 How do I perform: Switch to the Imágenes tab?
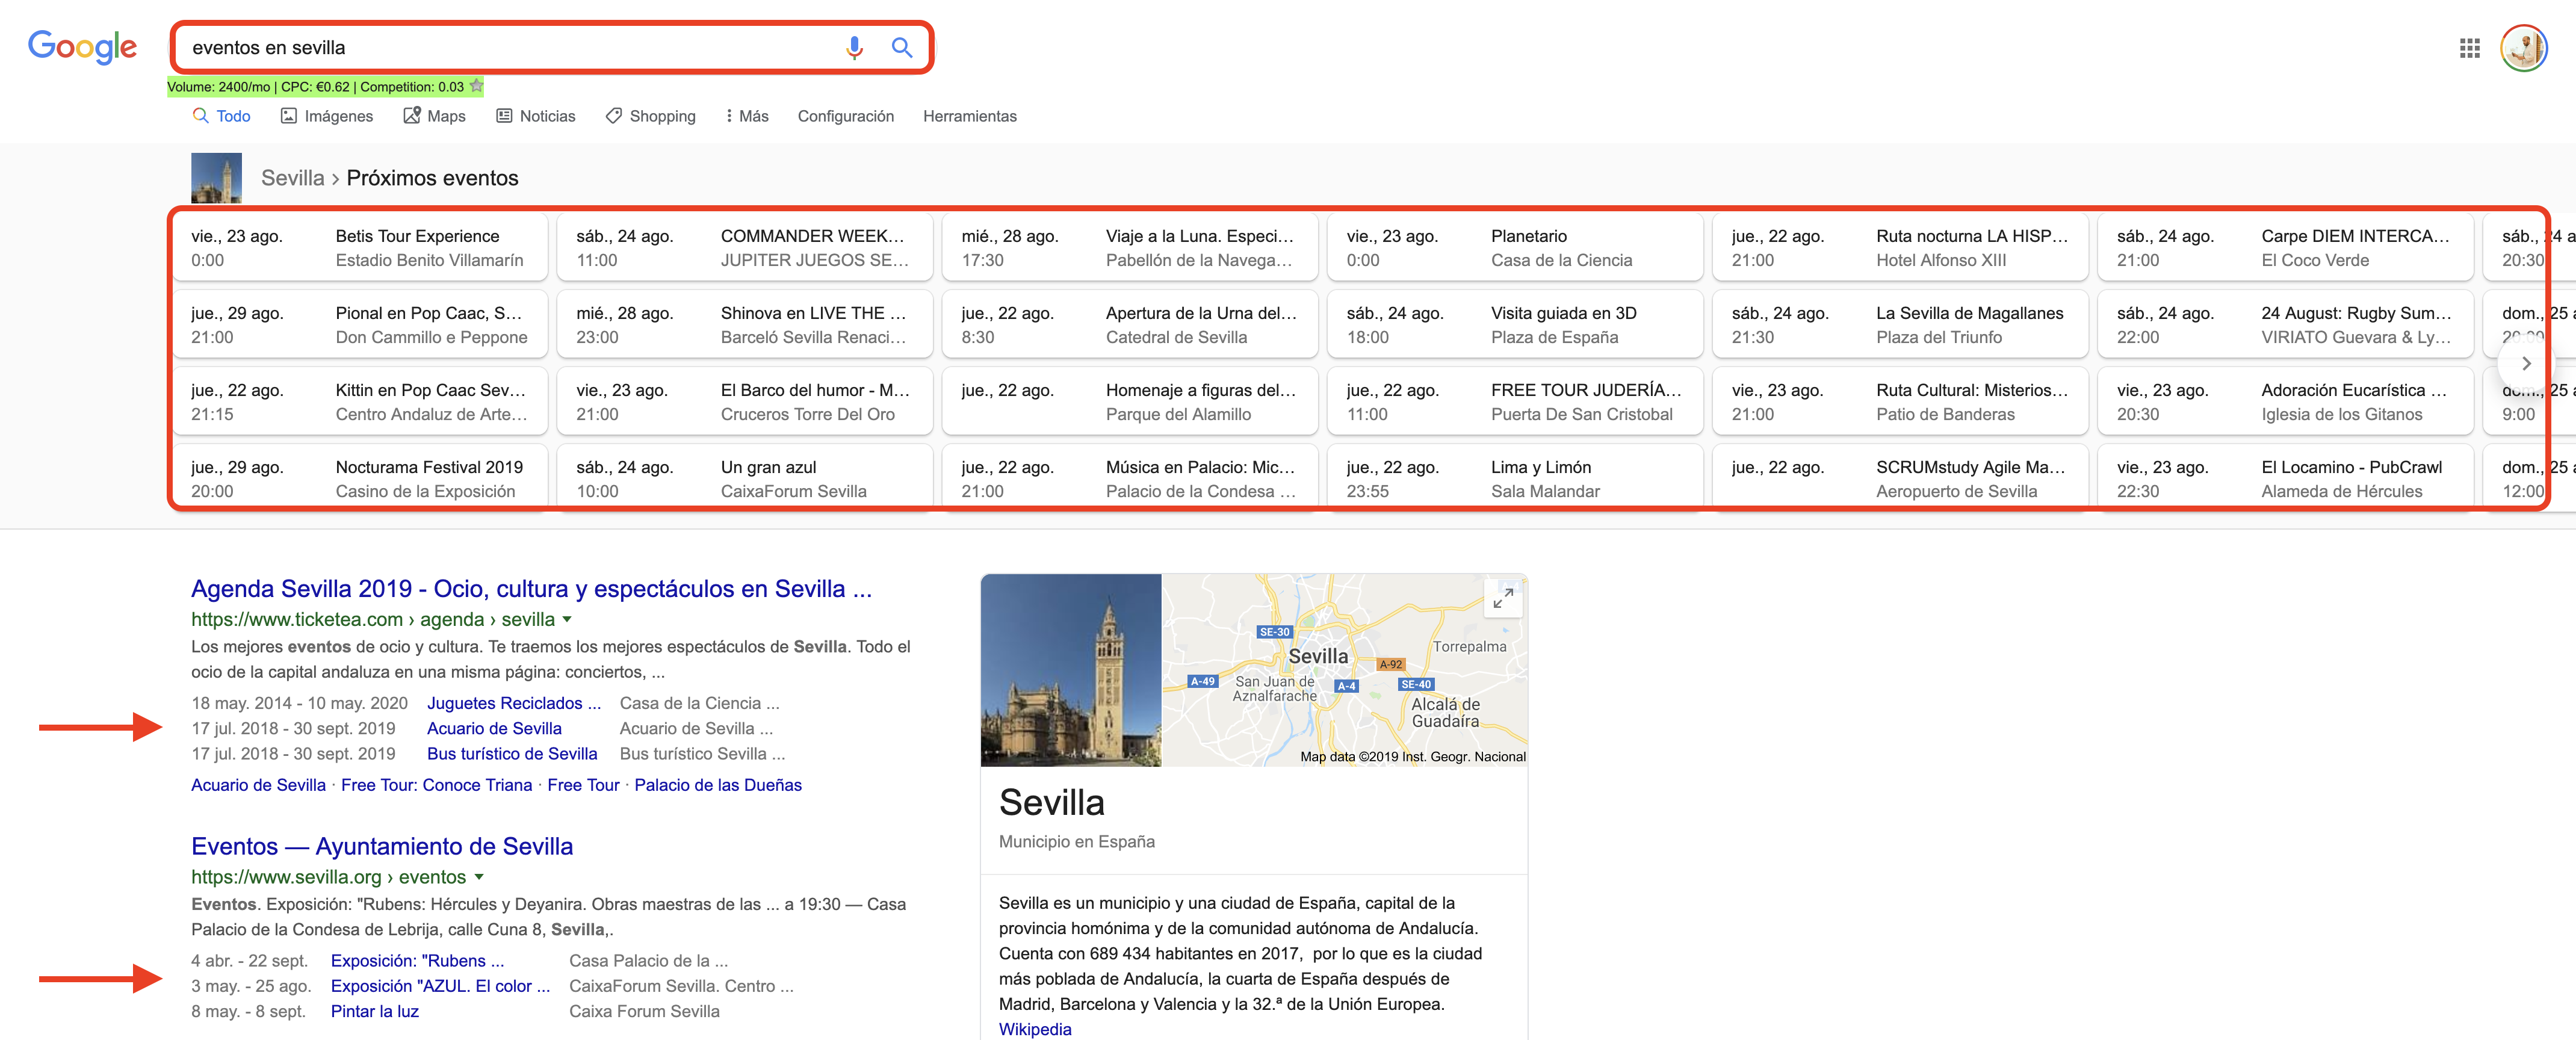326,116
